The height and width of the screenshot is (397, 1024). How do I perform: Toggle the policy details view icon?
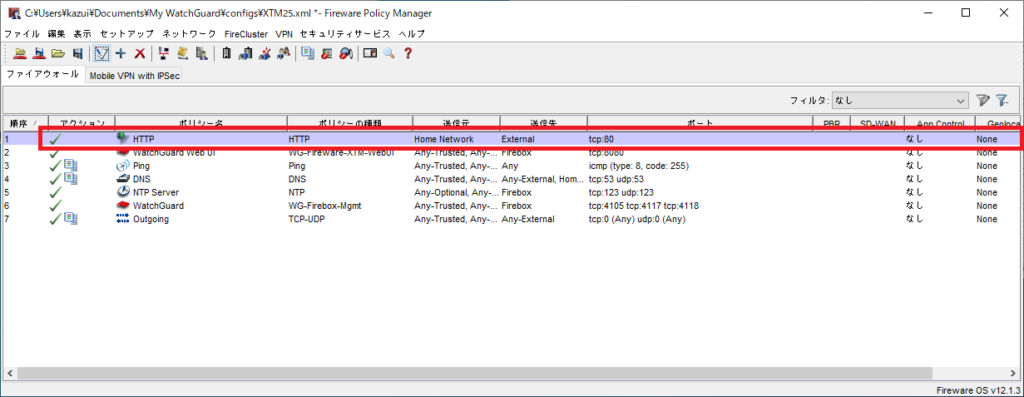coord(101,54)
